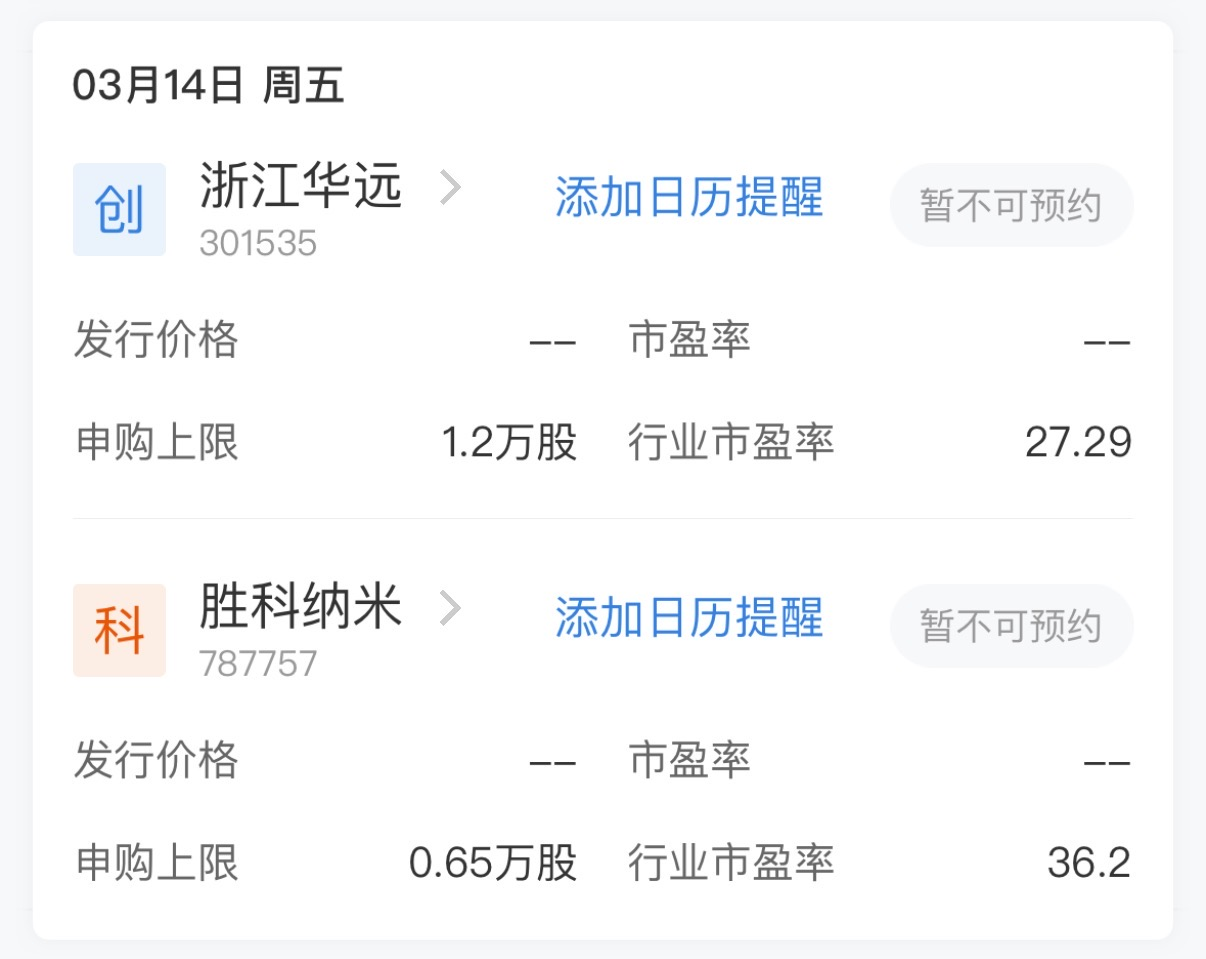Click the 0.65万股 subscription limit value
Viewport: 1206px width, 959px height.
pyautogui.click(x=493, y=863)
